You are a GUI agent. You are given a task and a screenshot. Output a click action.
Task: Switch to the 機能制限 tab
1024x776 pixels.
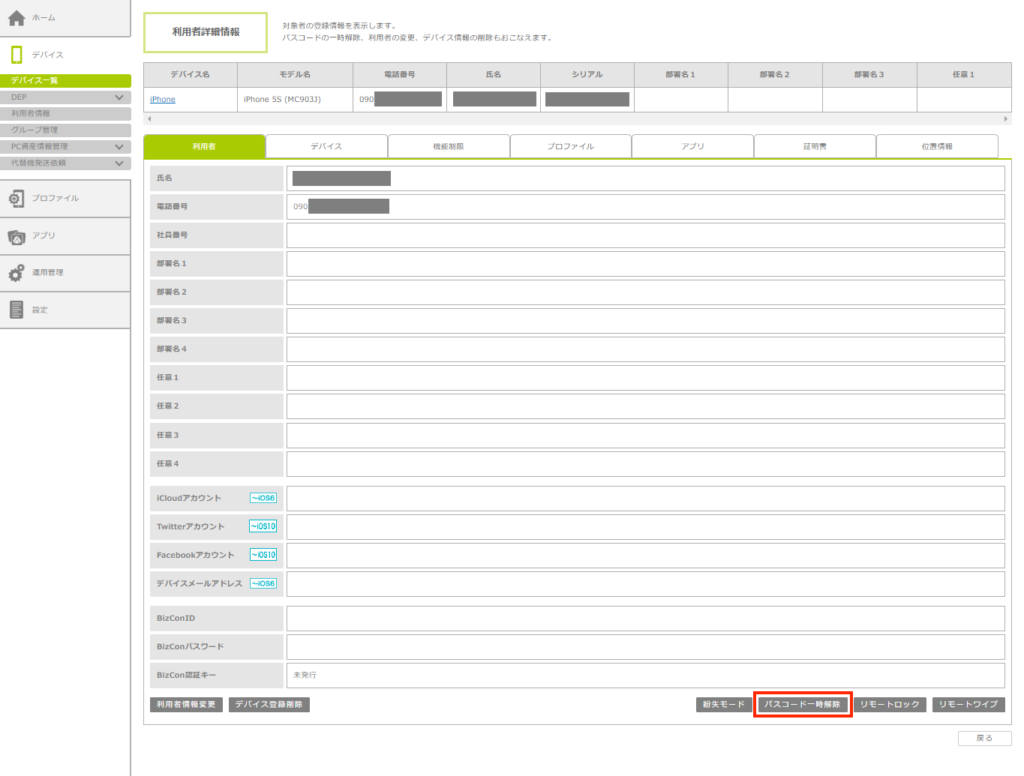point(448,146)
